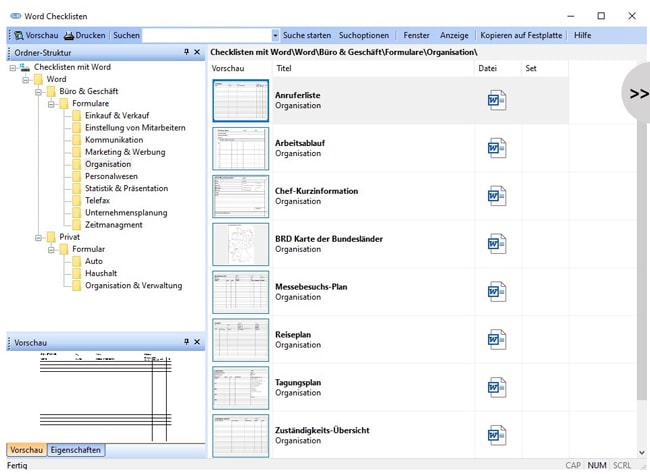This screenshot has height=474, width=650.
Task: Open the Anzeige menu
Action: click(454, 35)
